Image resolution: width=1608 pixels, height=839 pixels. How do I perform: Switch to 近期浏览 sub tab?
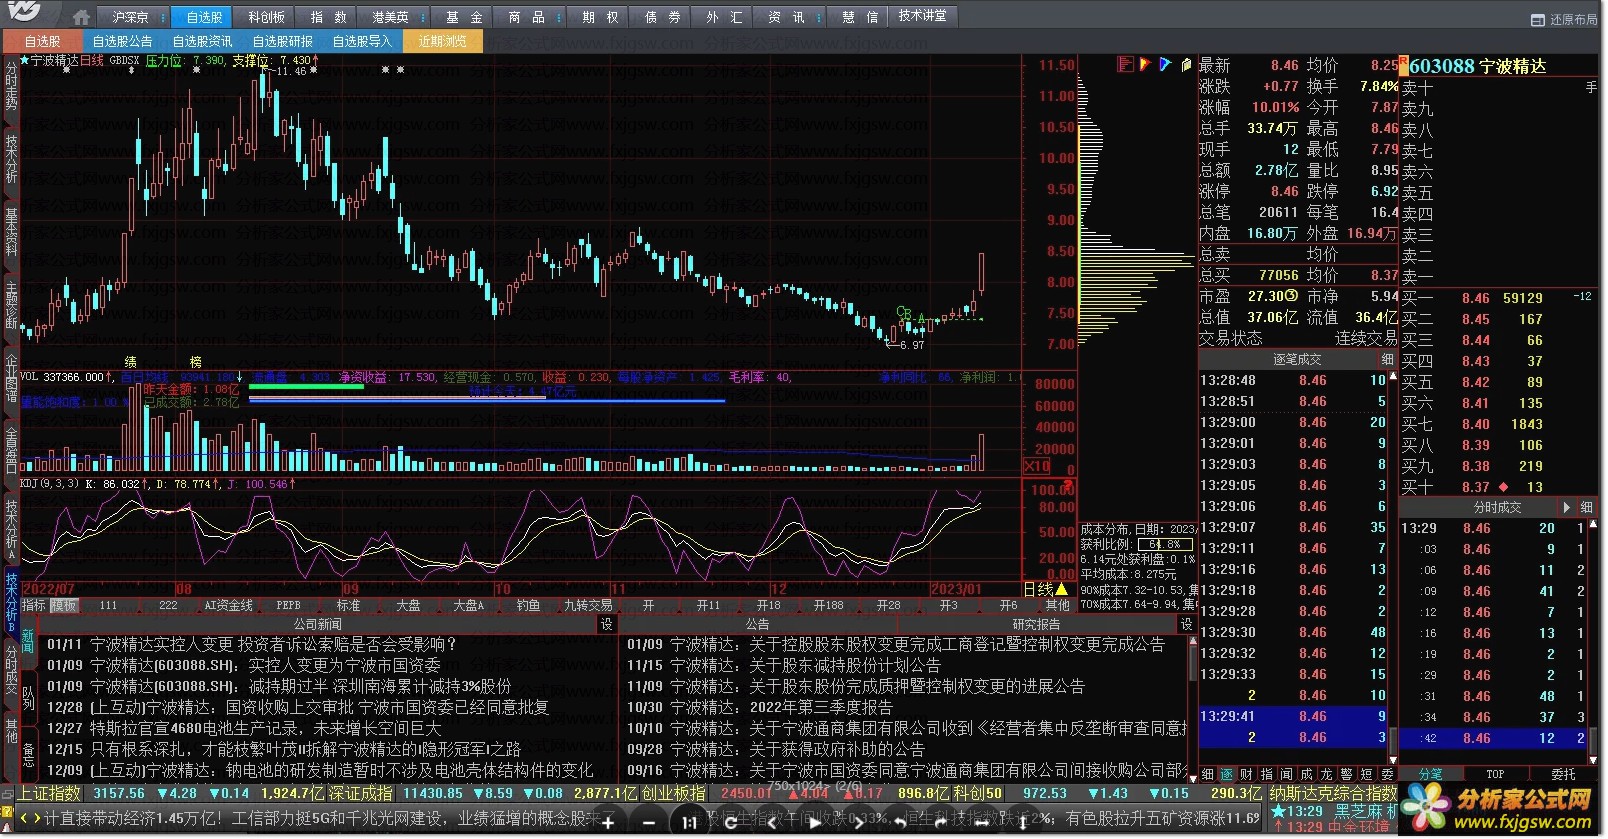coord(443,41)
